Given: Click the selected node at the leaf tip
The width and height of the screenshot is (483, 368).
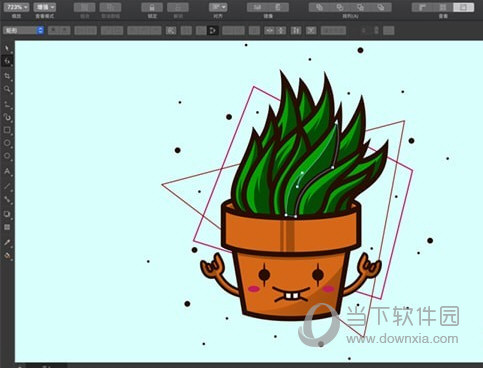Looking at the screenshot, I should (336, 122).
